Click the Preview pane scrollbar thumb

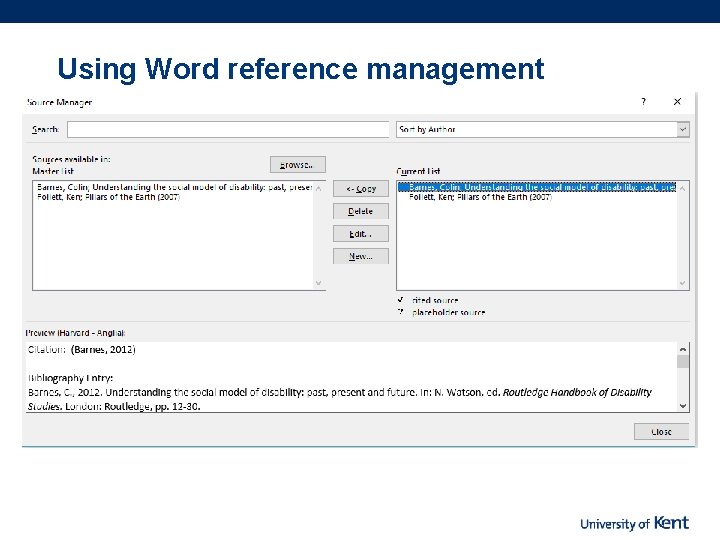coord(683,362)
